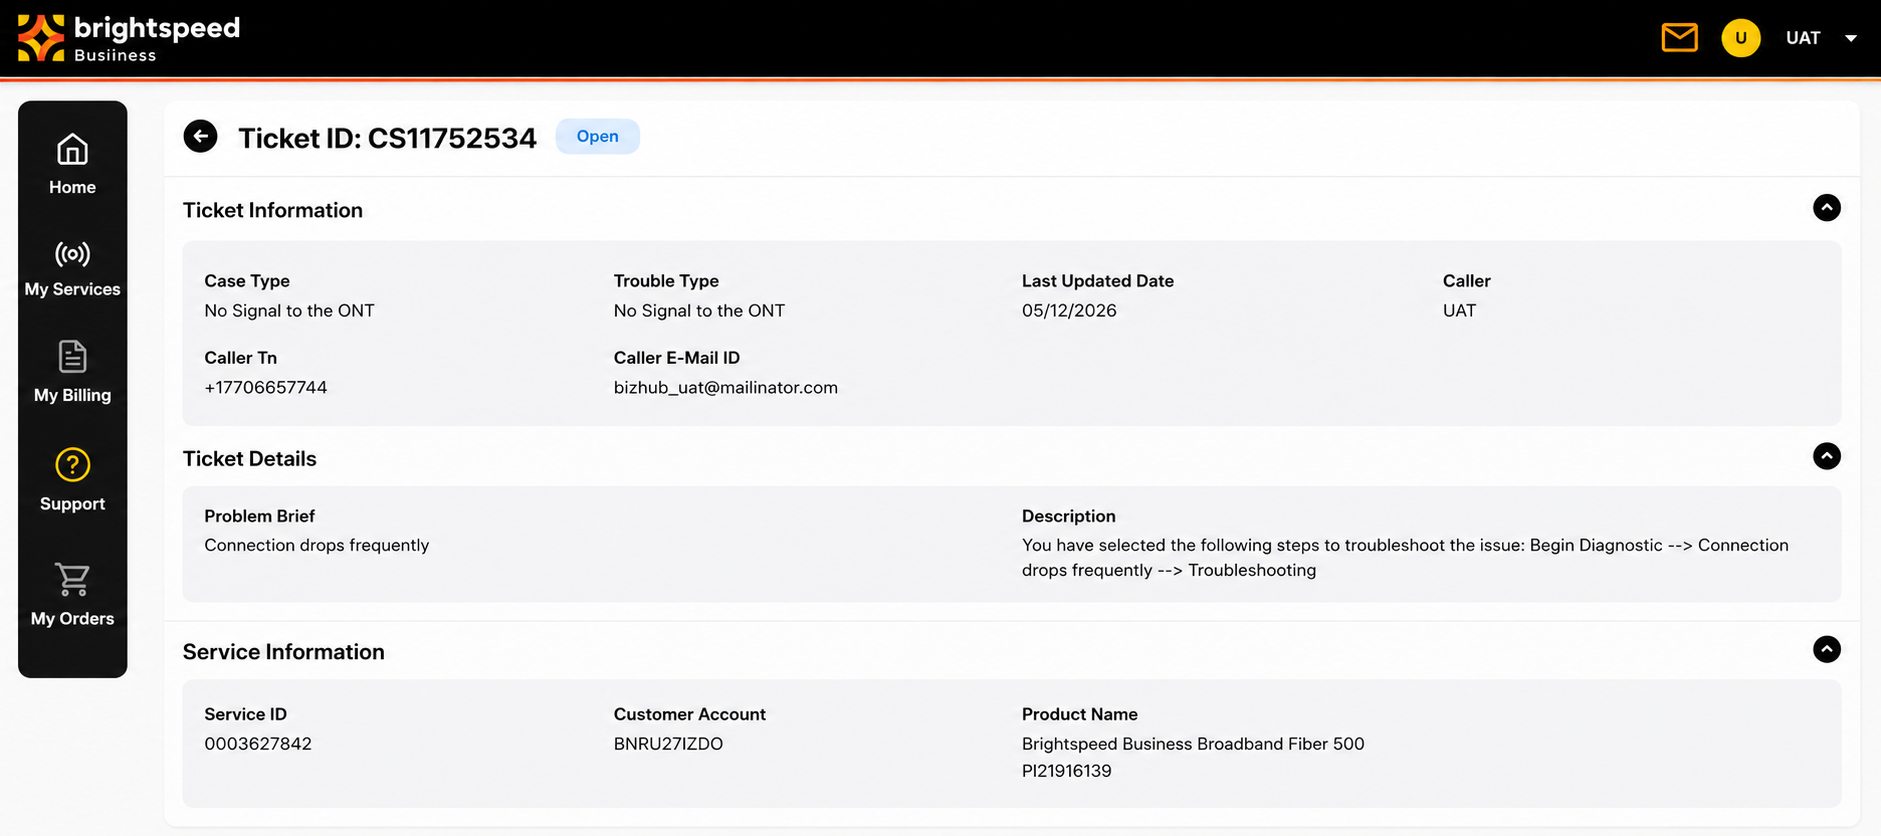Go back using the arrow beside Ticket ID
Screen dimensions: 1881x836
coord(200,136)
